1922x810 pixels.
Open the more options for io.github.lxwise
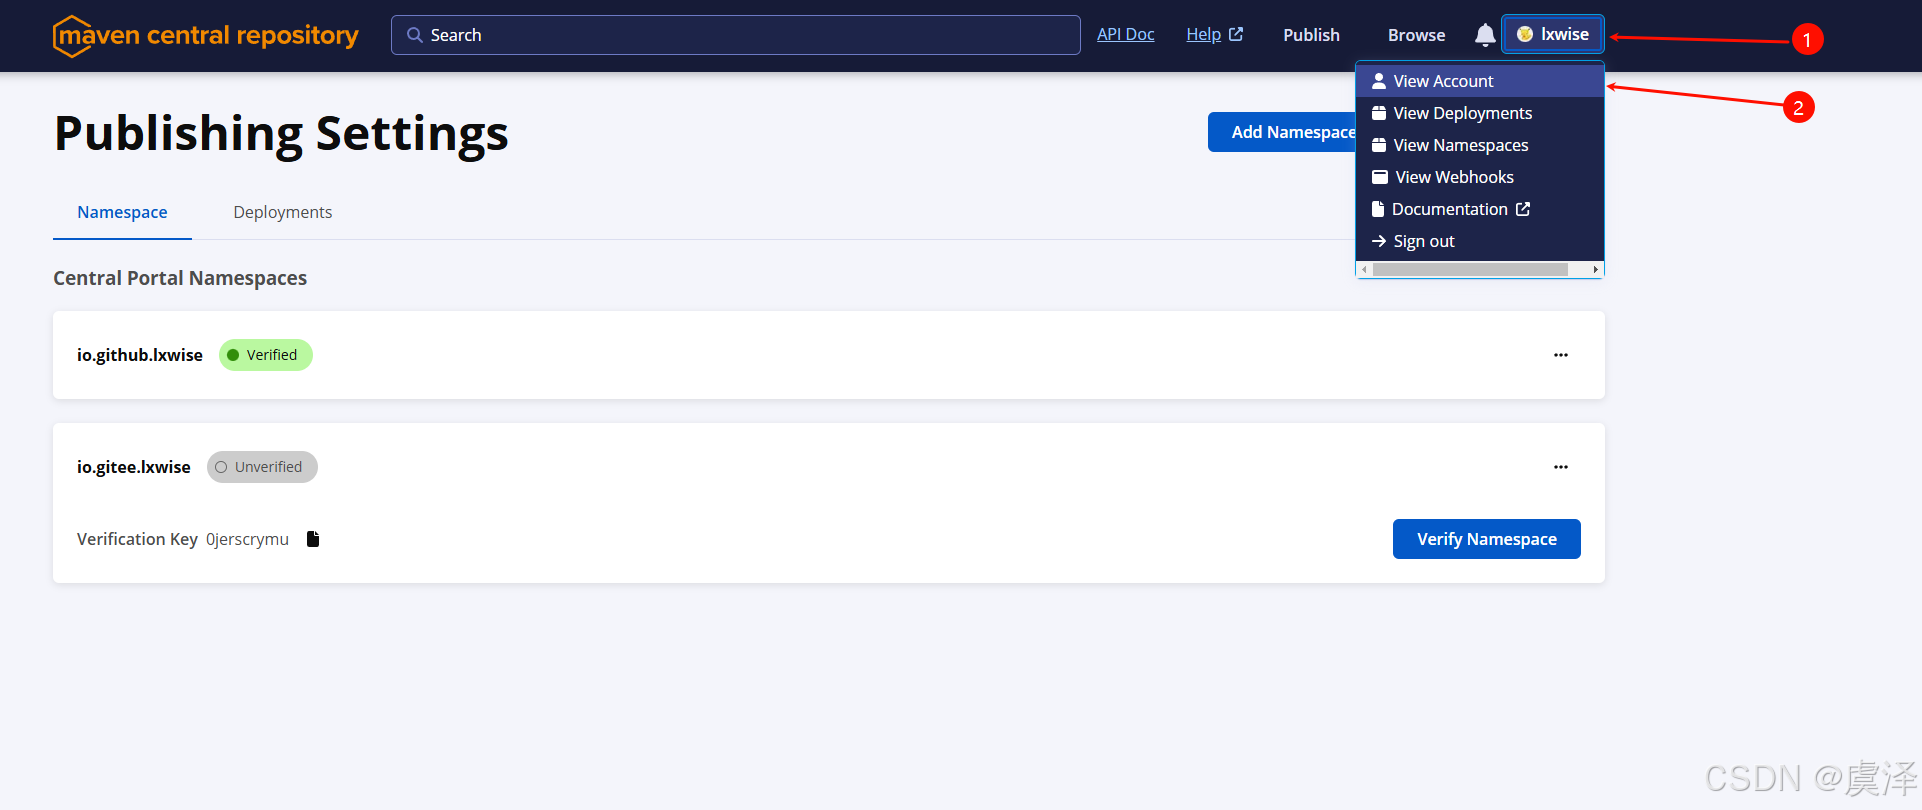1560,355
